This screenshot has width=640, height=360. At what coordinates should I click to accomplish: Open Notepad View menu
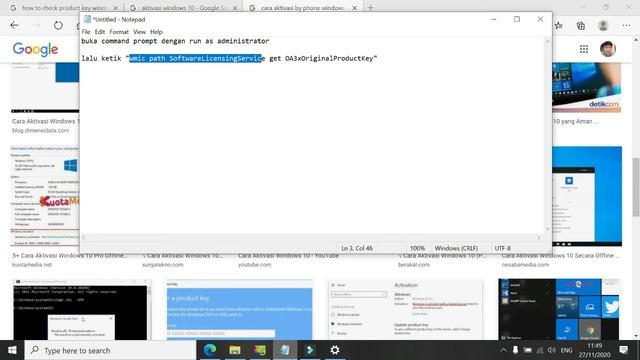coord(139,31)
